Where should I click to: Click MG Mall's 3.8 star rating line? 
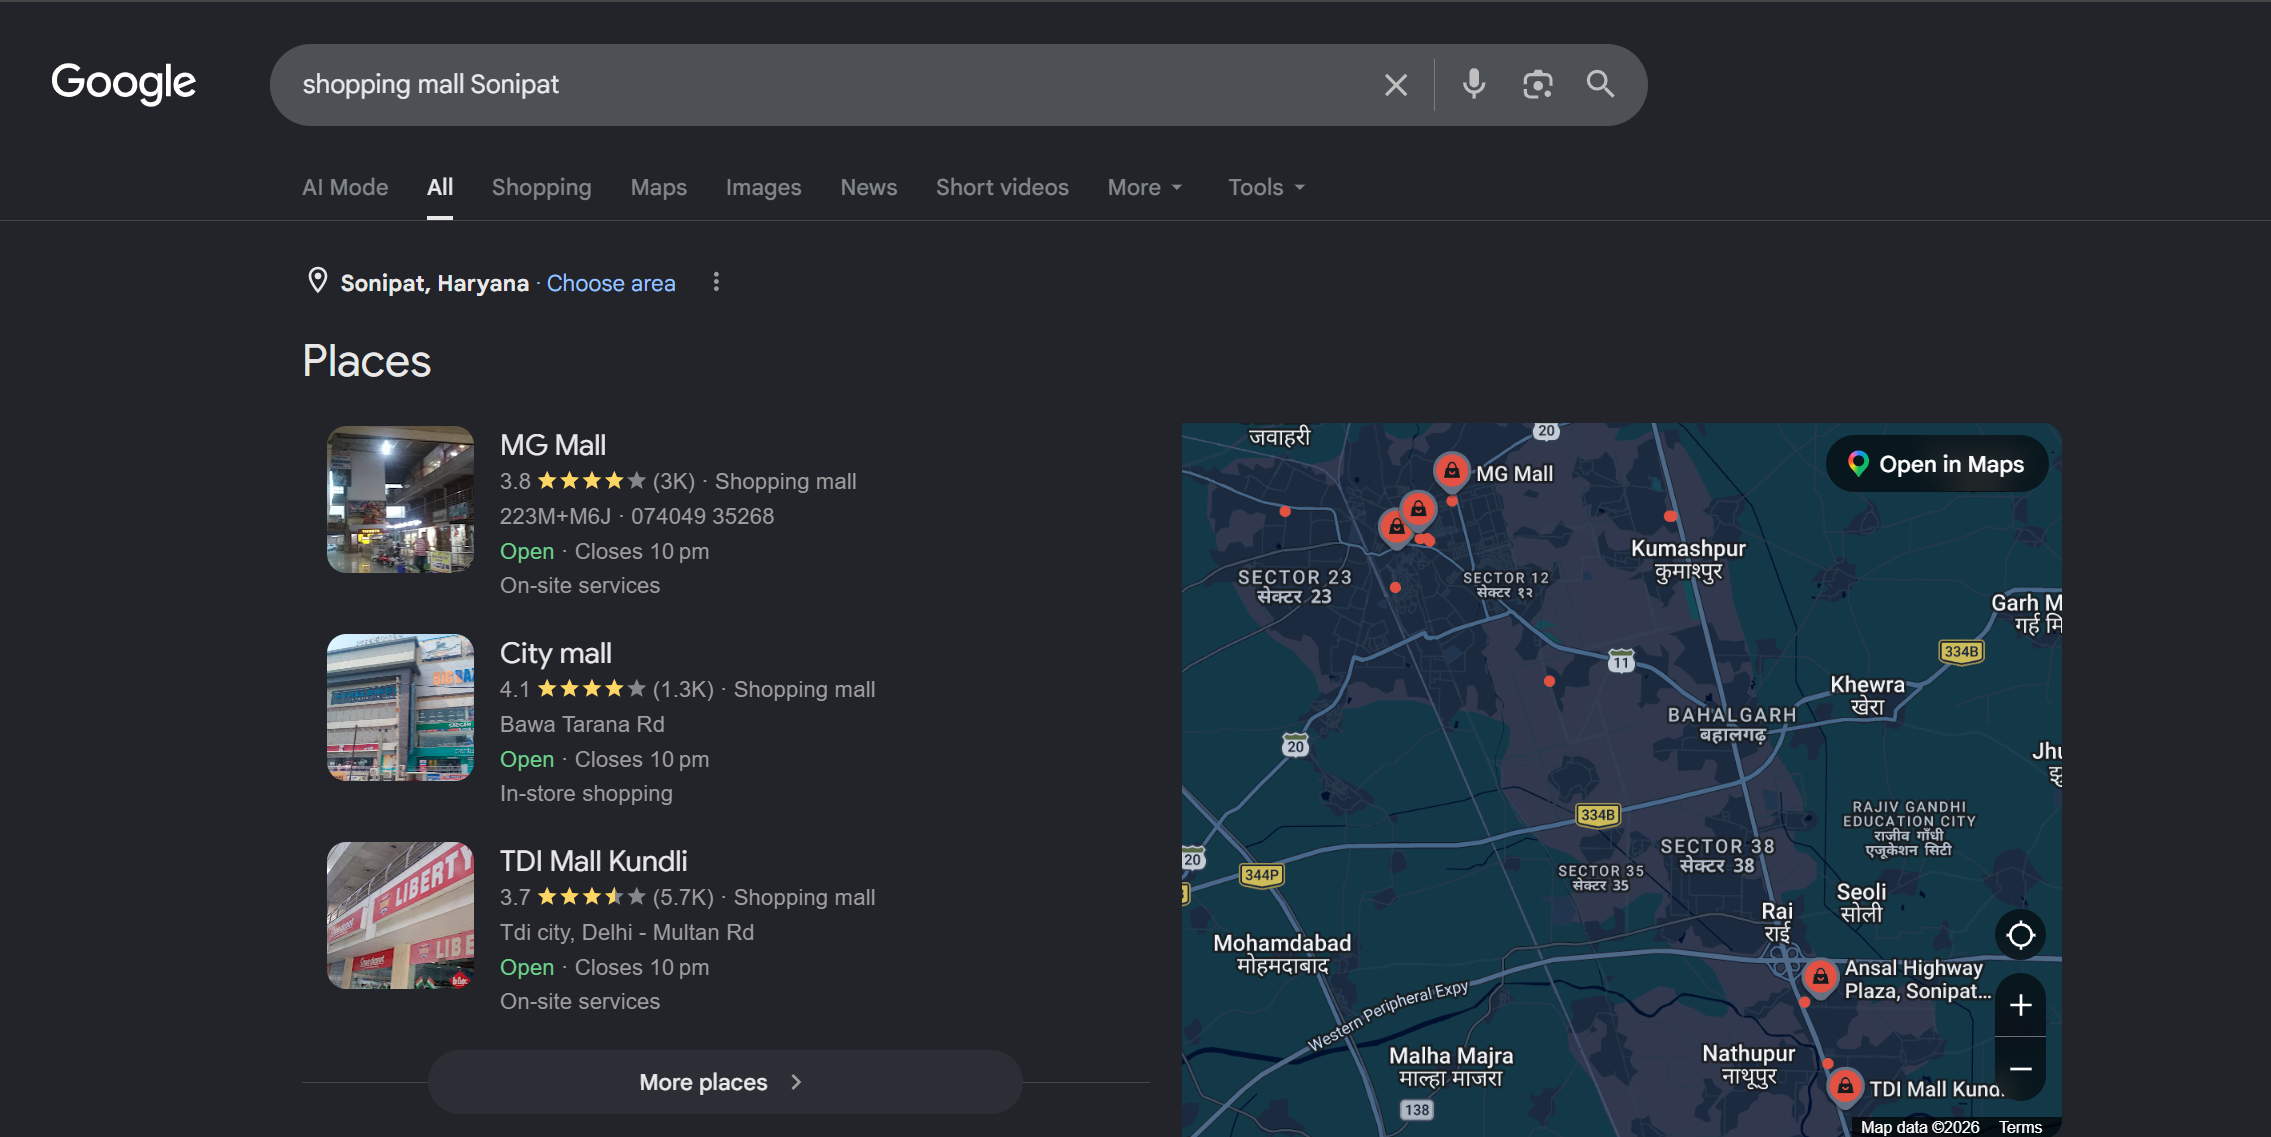[x=678, y=481]
